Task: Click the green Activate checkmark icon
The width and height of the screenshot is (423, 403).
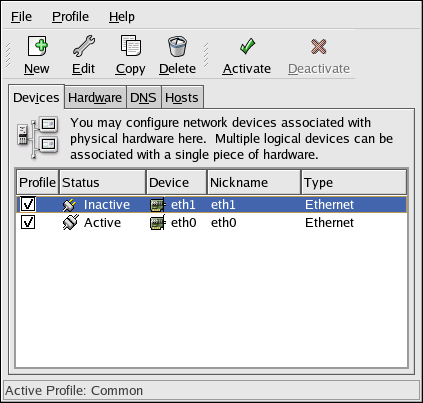Action: pos(247,46)
